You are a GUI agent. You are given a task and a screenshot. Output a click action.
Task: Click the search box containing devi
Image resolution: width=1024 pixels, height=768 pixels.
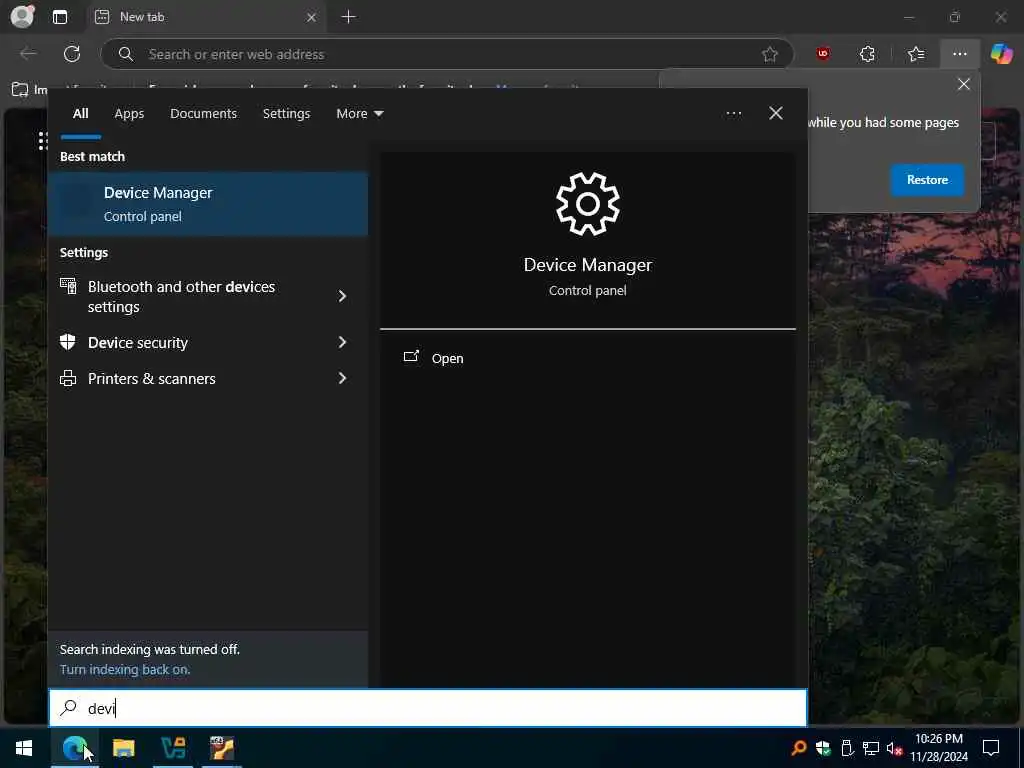[428, 708]
